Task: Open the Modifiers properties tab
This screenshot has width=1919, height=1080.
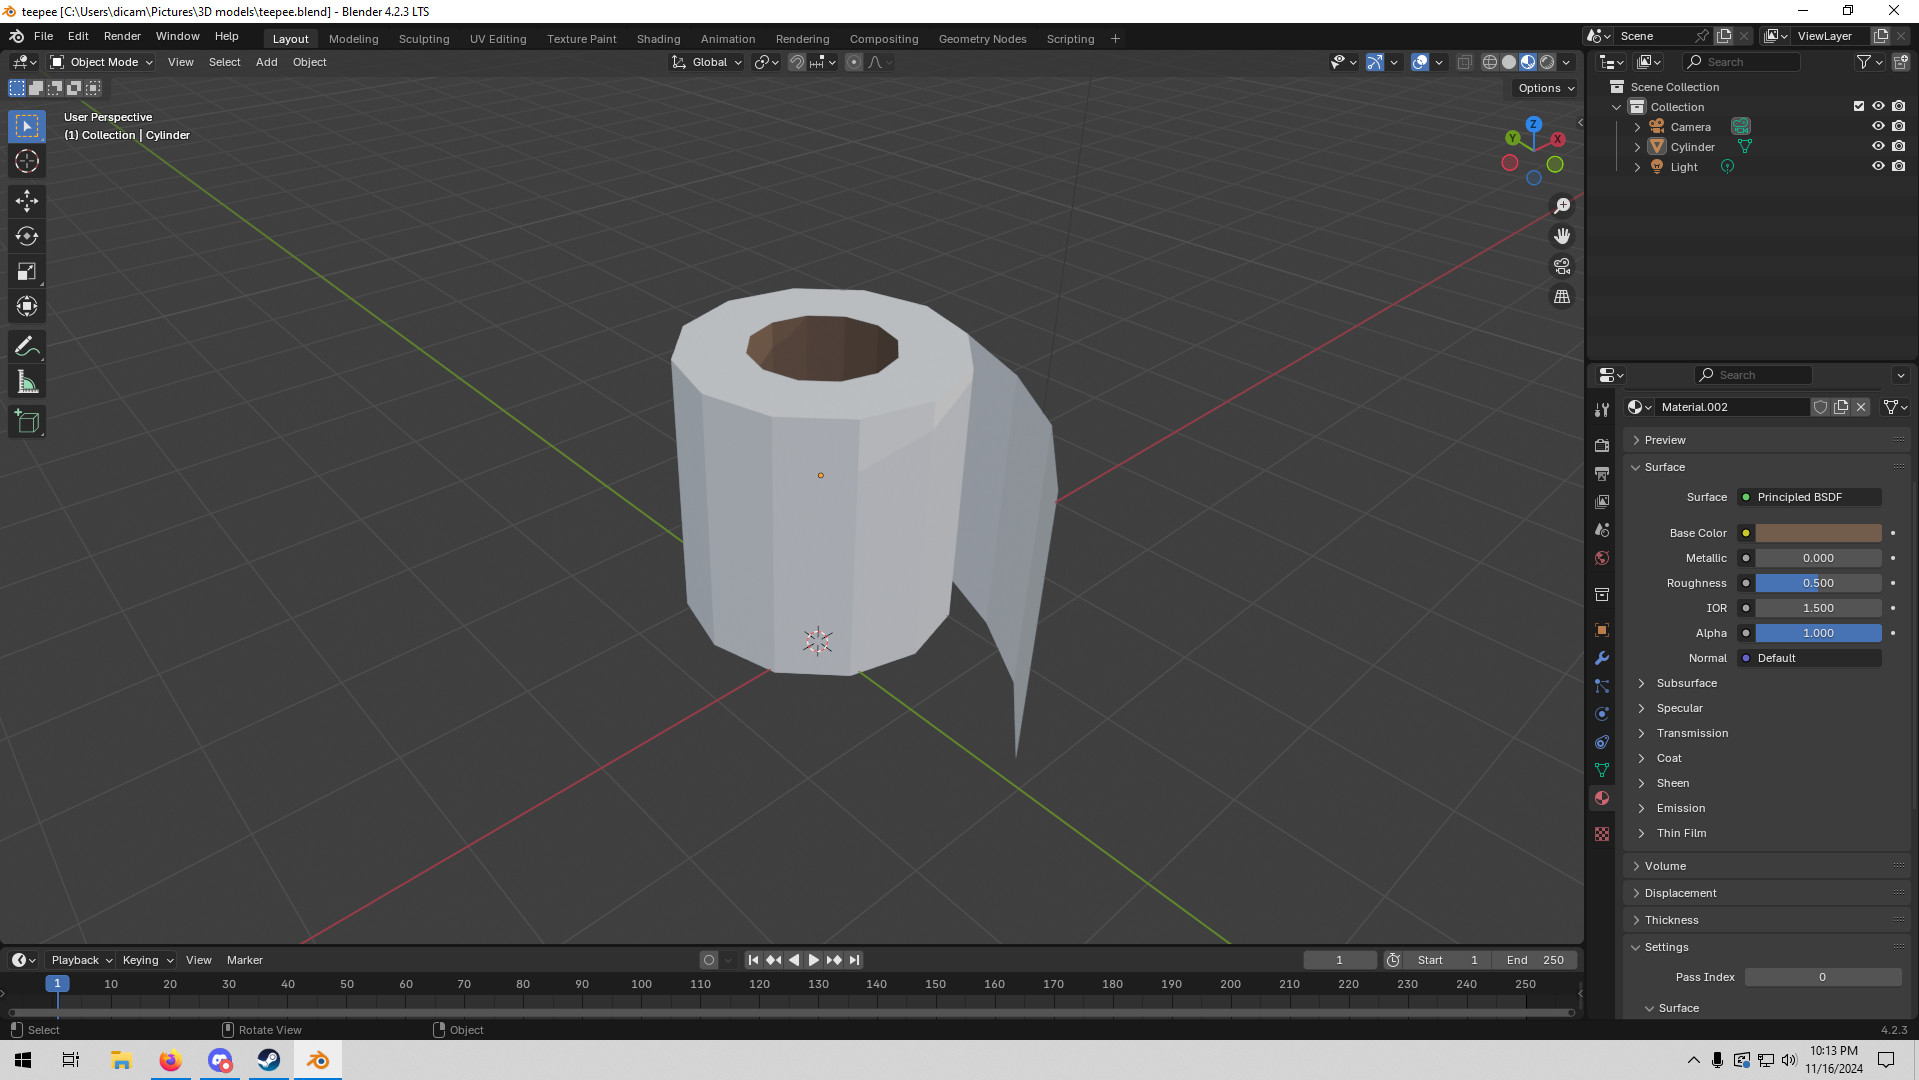Action: click(1602, 658)
